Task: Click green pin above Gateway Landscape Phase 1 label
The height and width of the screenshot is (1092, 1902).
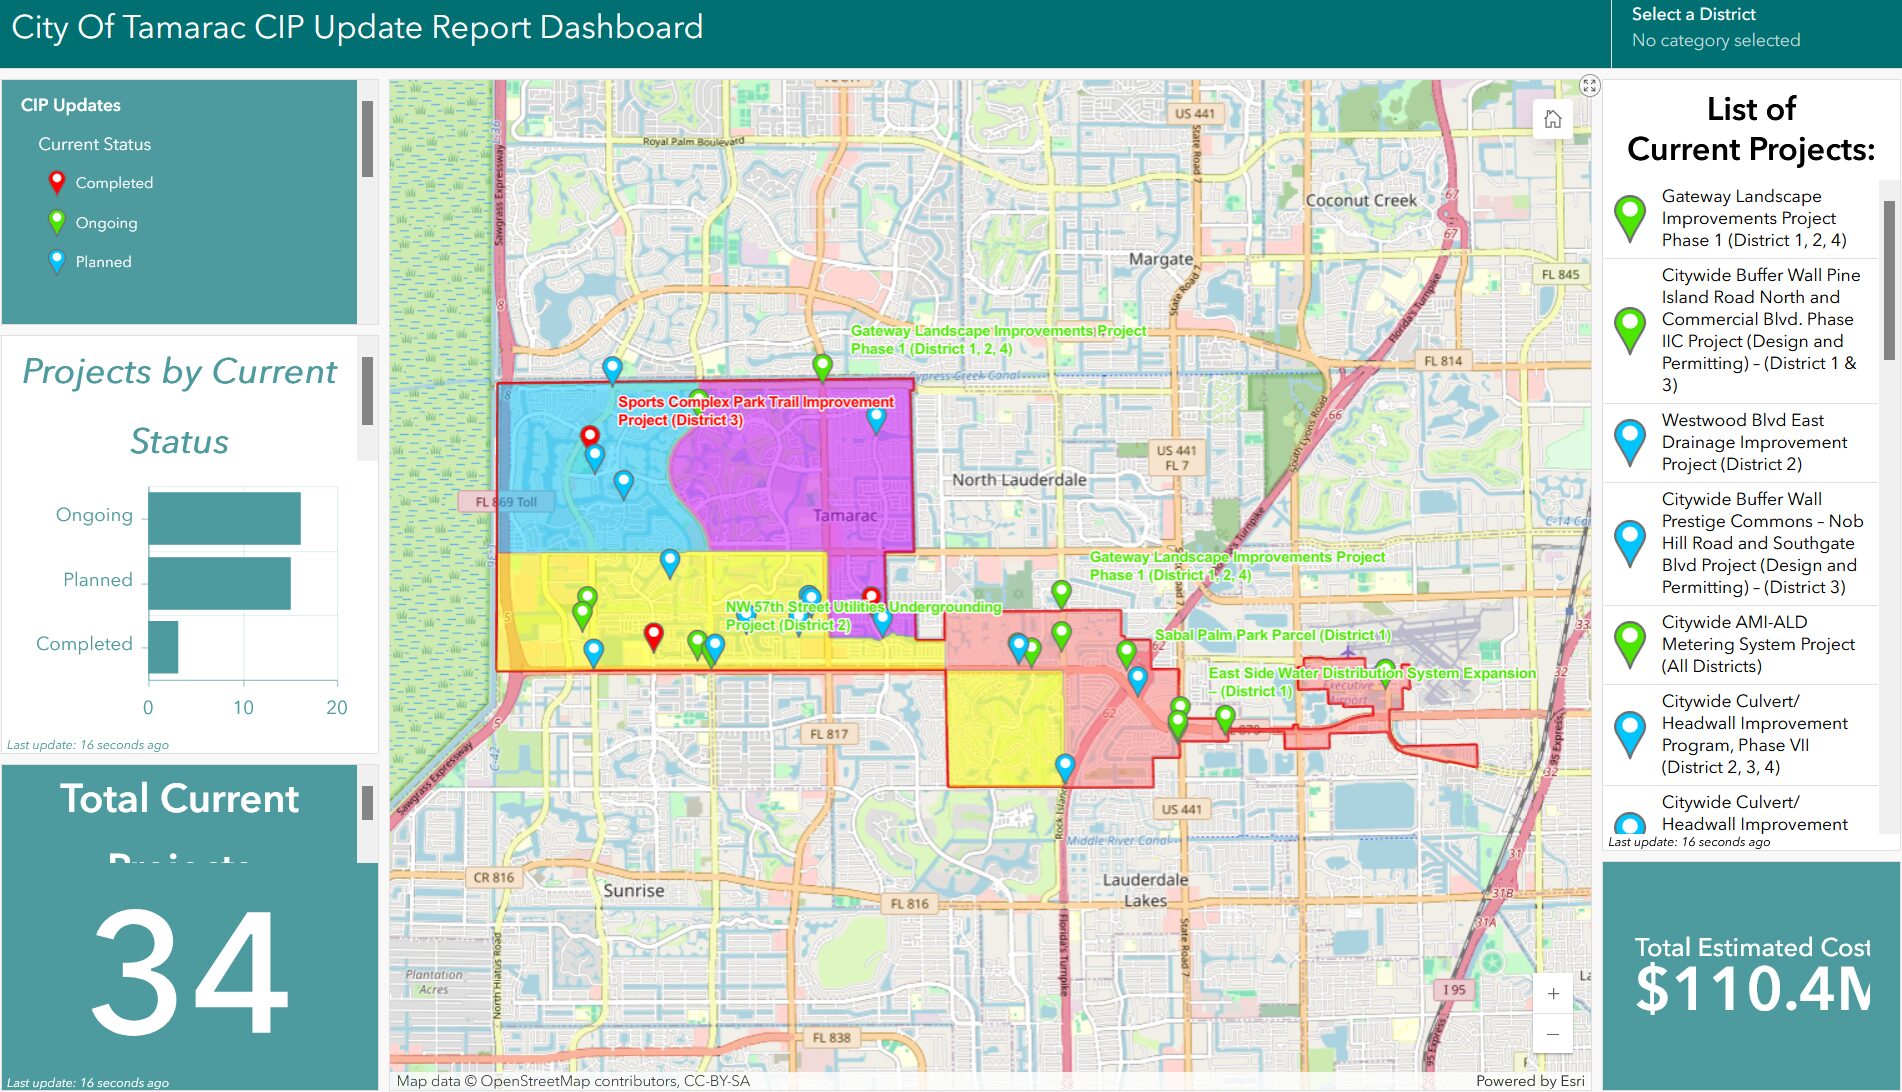Action: tap(822, 366)
